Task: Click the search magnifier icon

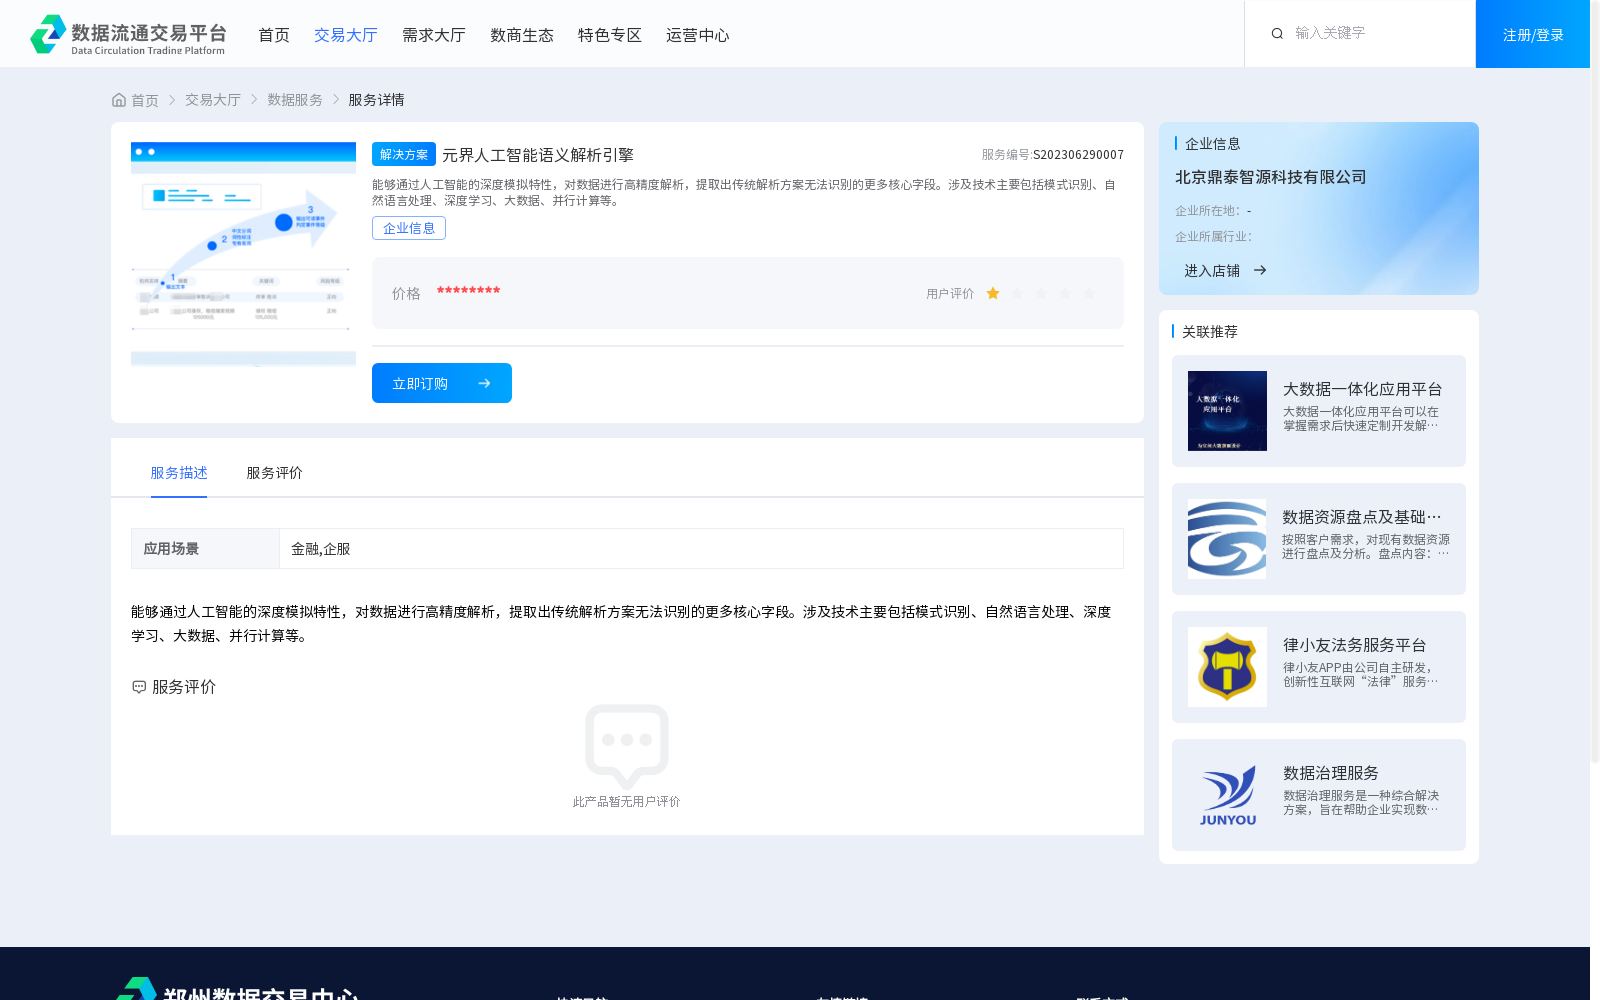Action: 1277,34
